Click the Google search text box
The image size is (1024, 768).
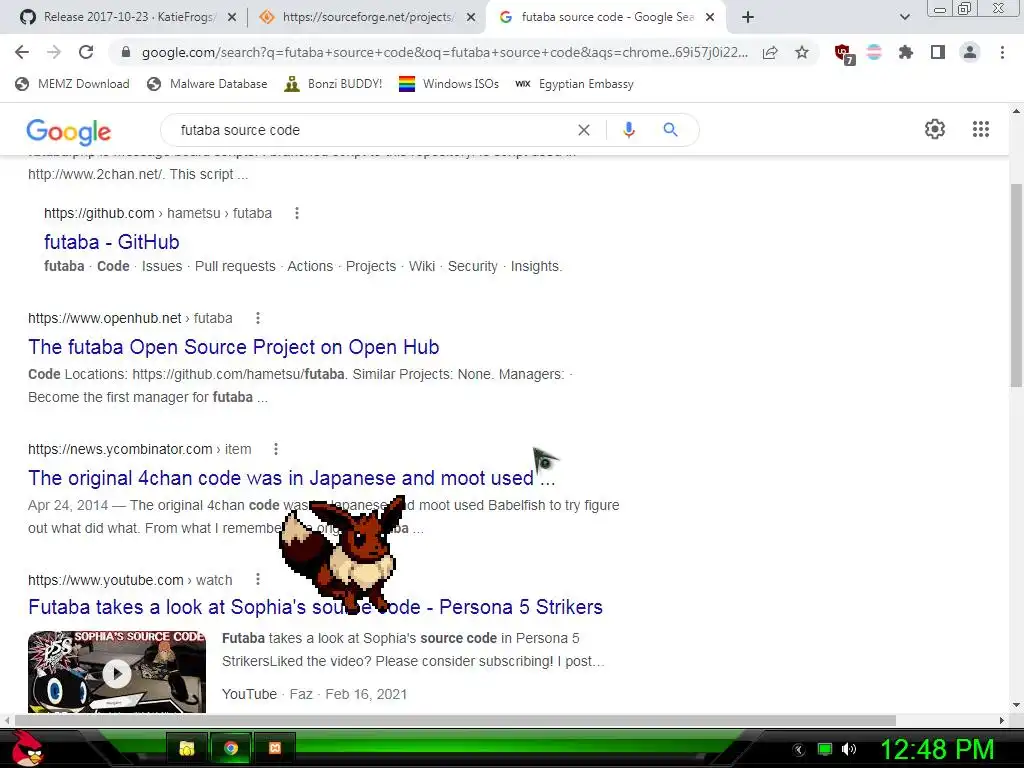click(x=372, y=130)
